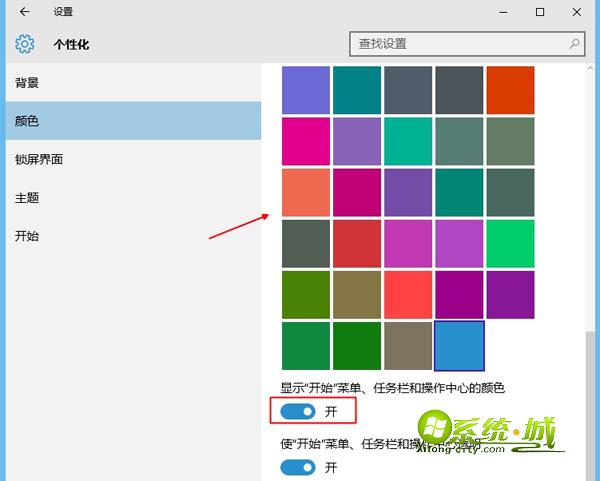Click the settings gear icon beside 个性化

click(24, 44)
